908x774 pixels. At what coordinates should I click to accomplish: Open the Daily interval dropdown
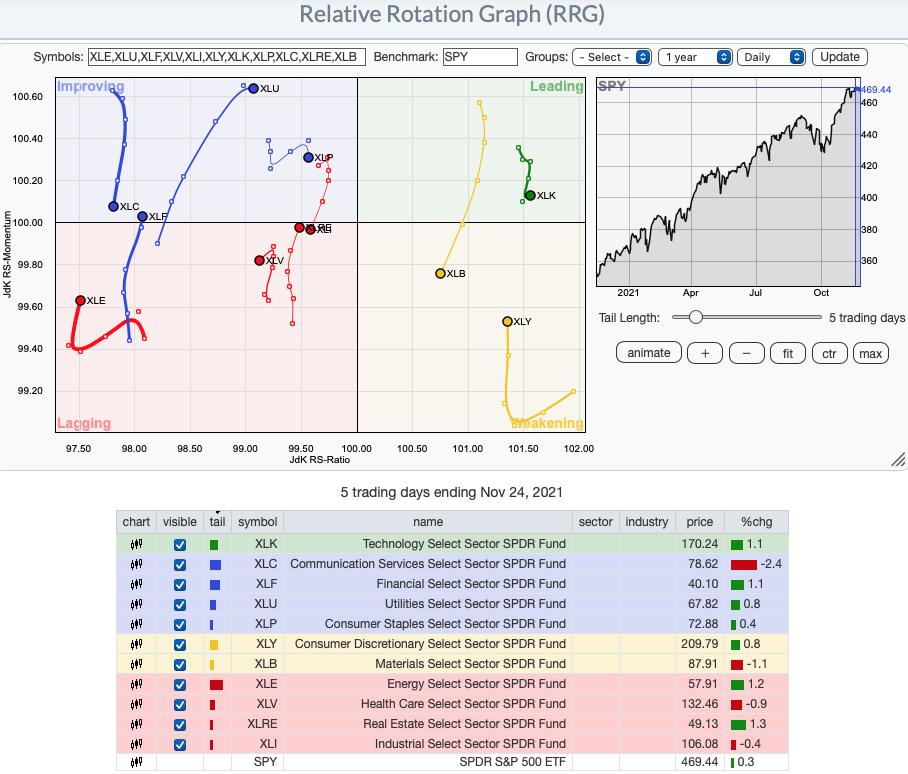tap(771, 57)
